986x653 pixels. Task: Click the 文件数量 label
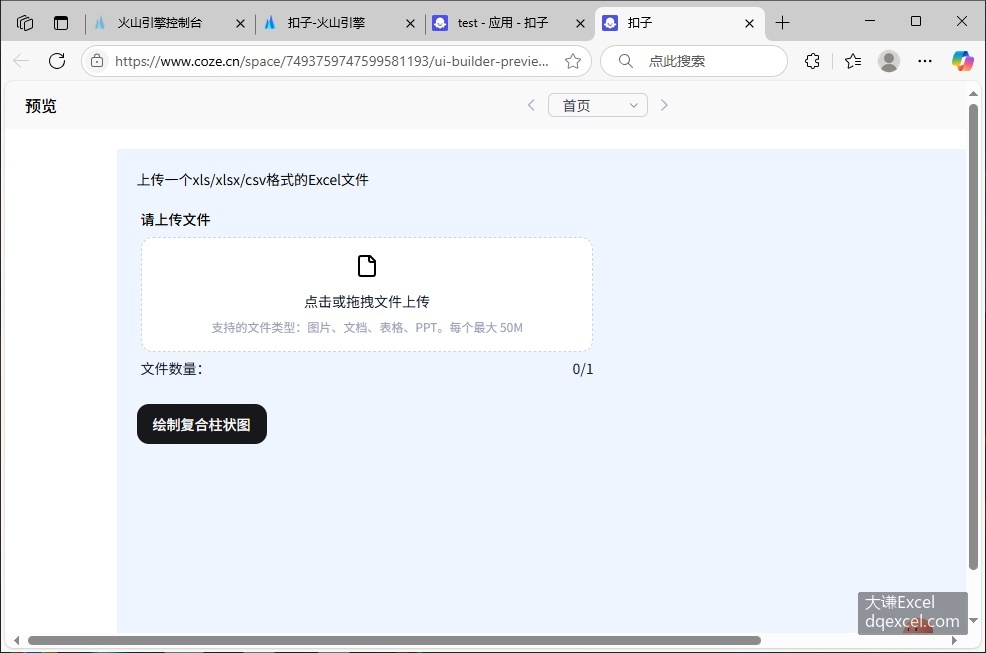pyautogui.click(x=172, y=369)
